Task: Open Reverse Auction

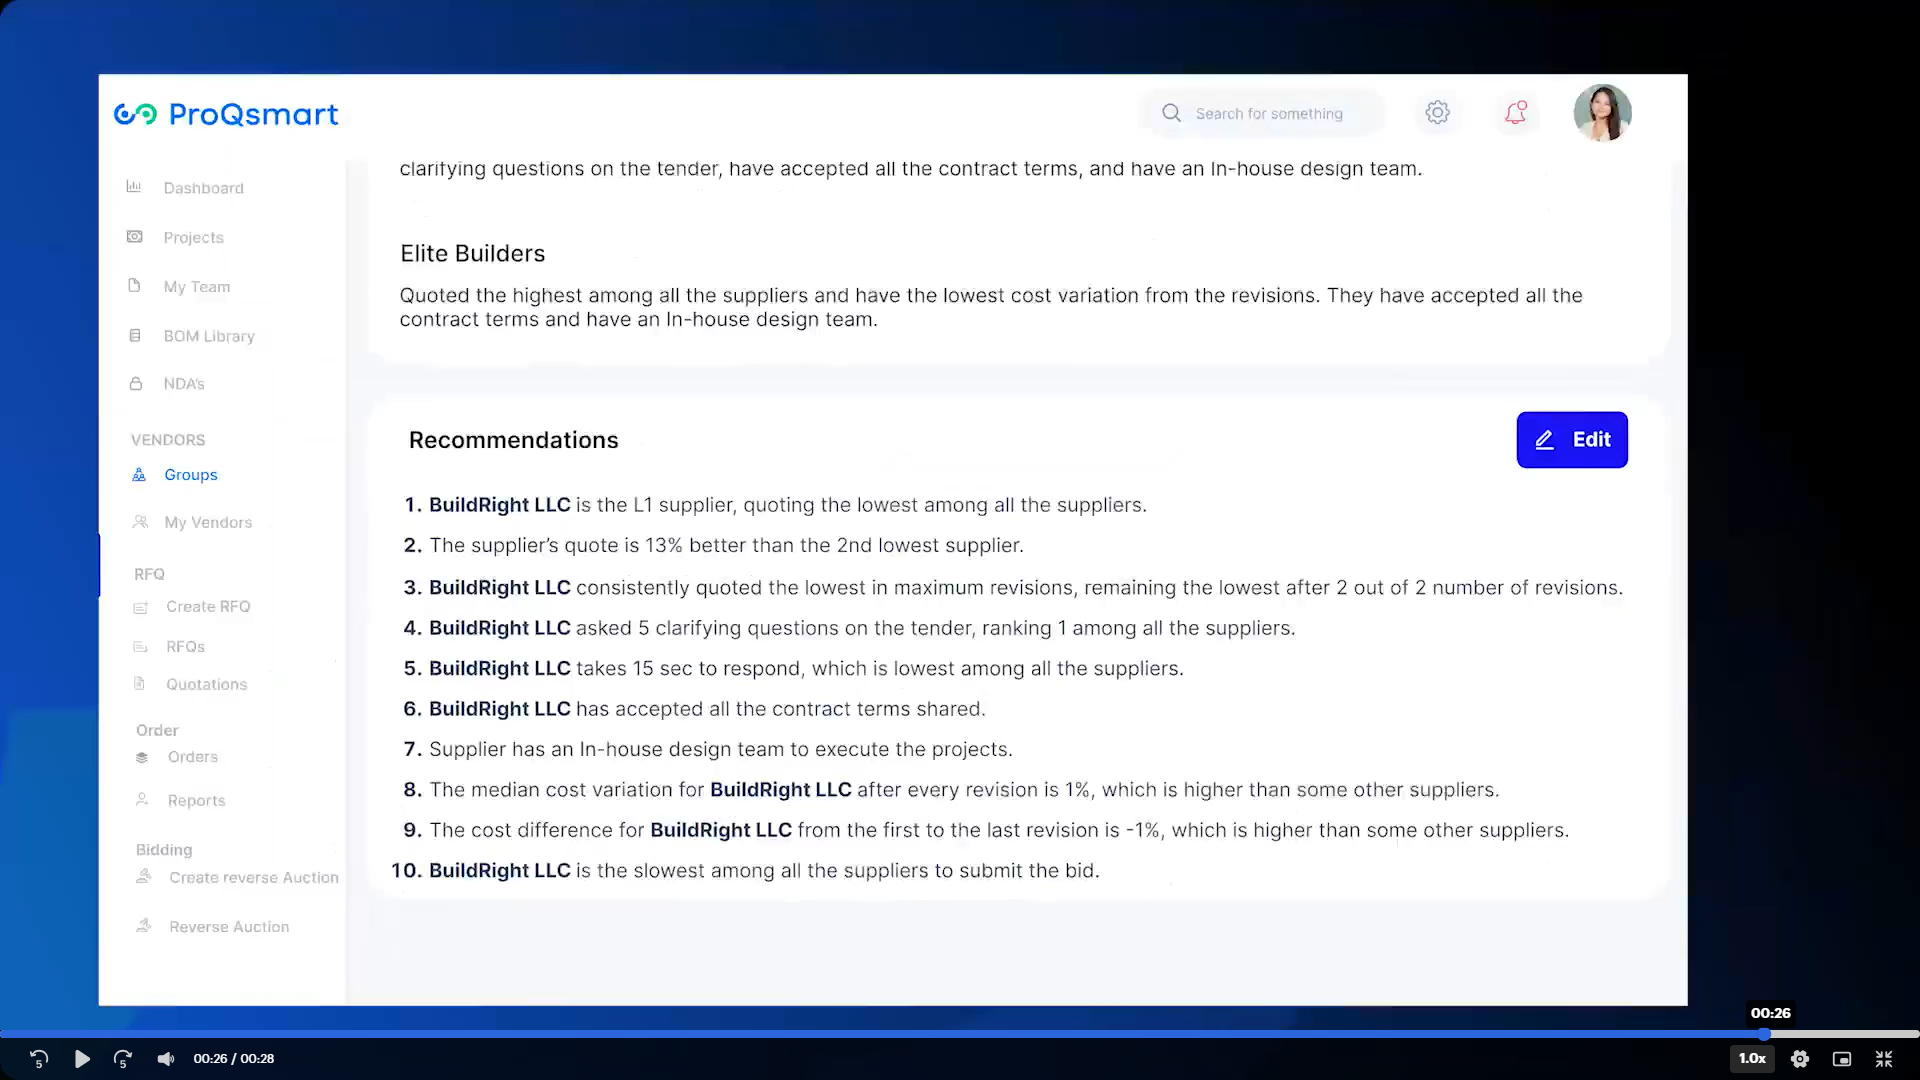Action: click(x=229, y=927)
